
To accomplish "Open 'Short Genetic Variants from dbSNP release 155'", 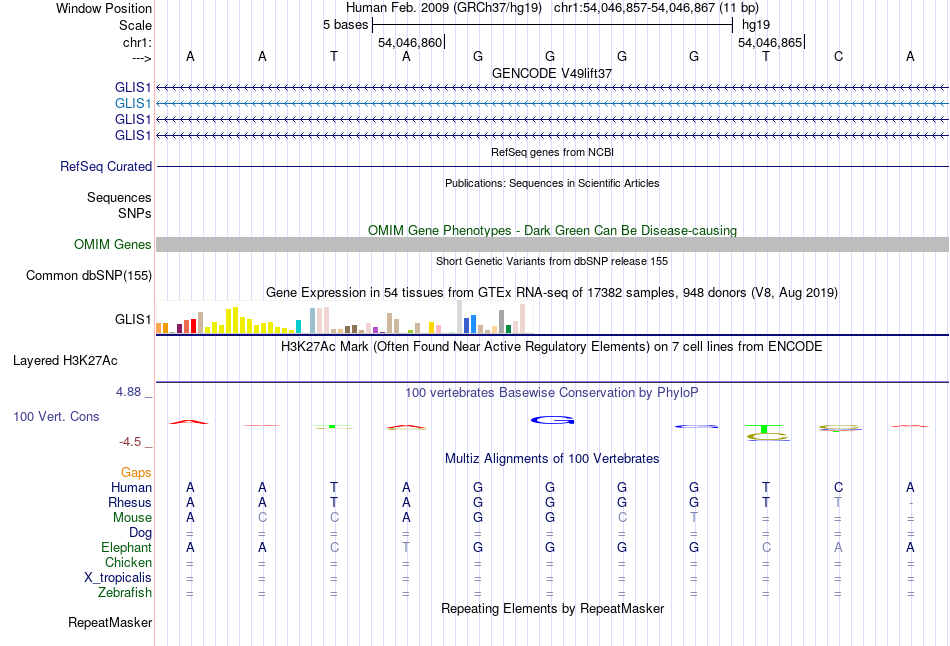I will 552,261.
